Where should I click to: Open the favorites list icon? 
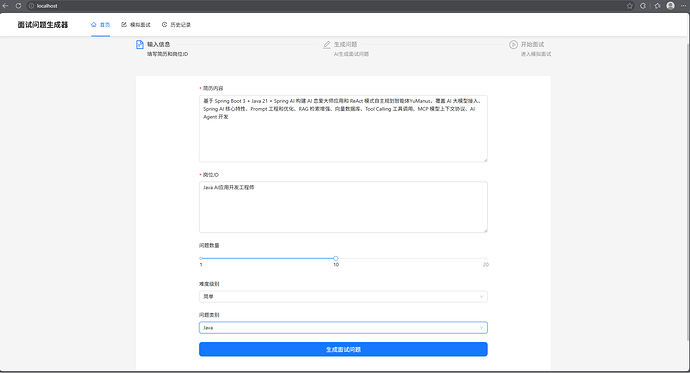(657, 6)
